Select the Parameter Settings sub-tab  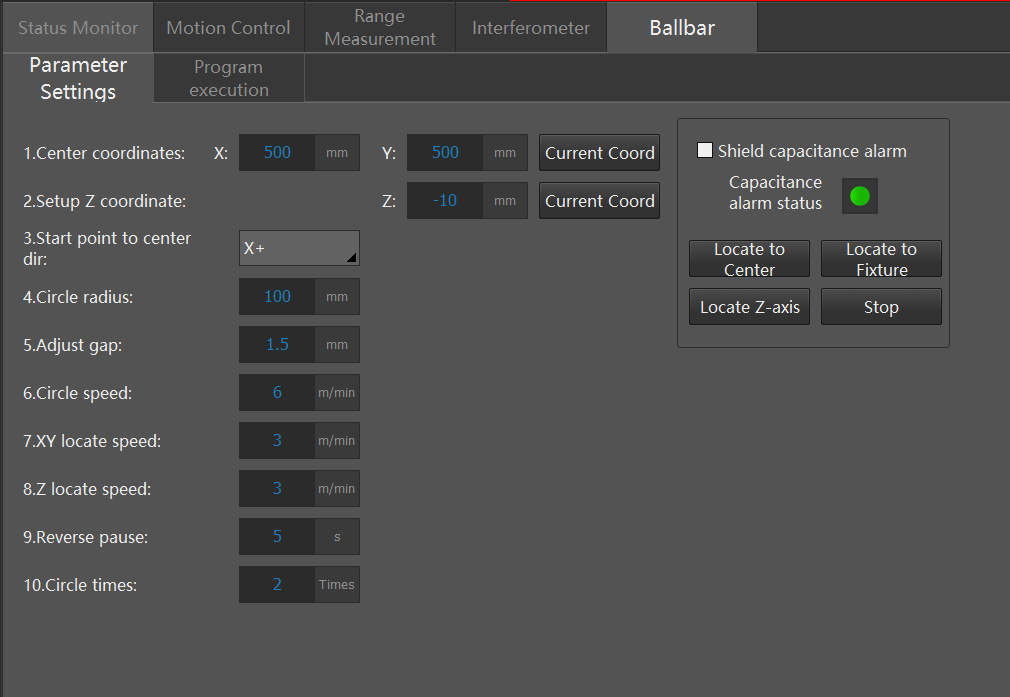(x=78, y=78)
